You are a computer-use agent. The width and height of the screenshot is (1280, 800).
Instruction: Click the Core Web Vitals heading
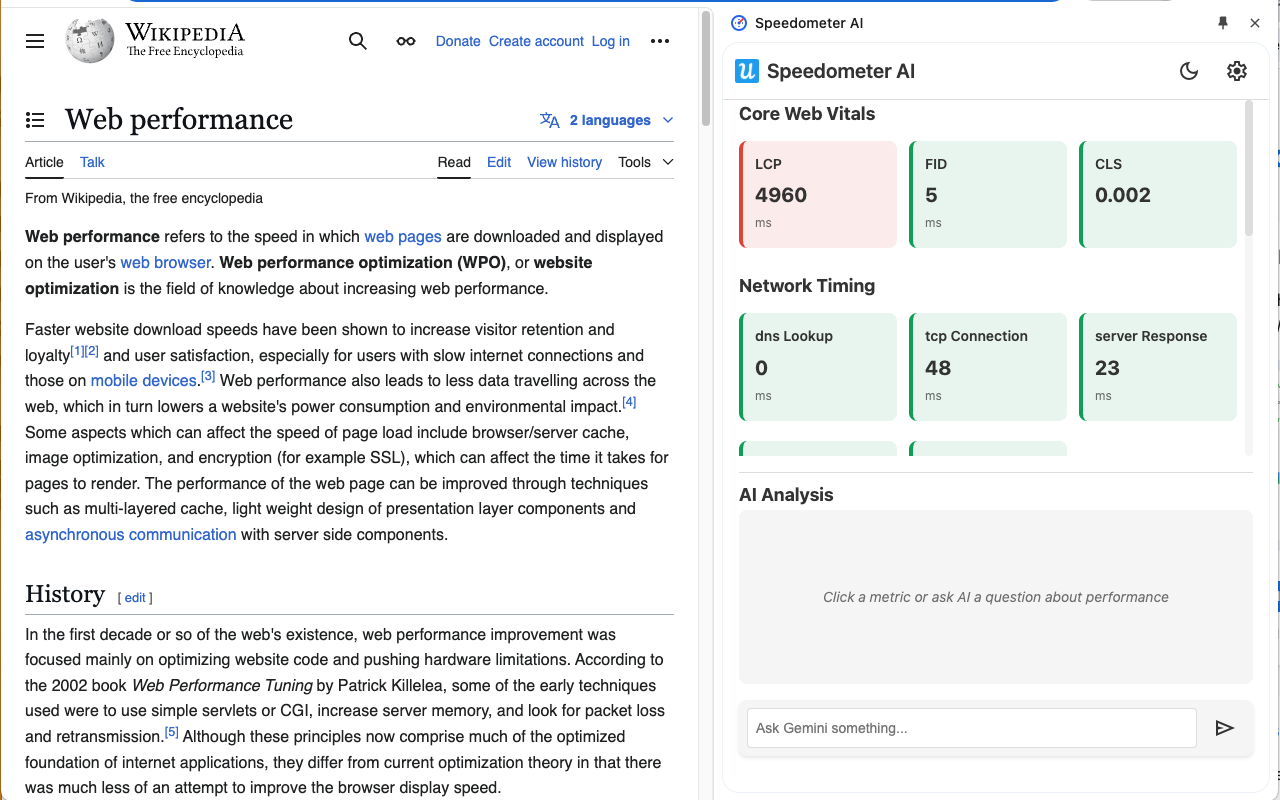click(x=807, y=114)
